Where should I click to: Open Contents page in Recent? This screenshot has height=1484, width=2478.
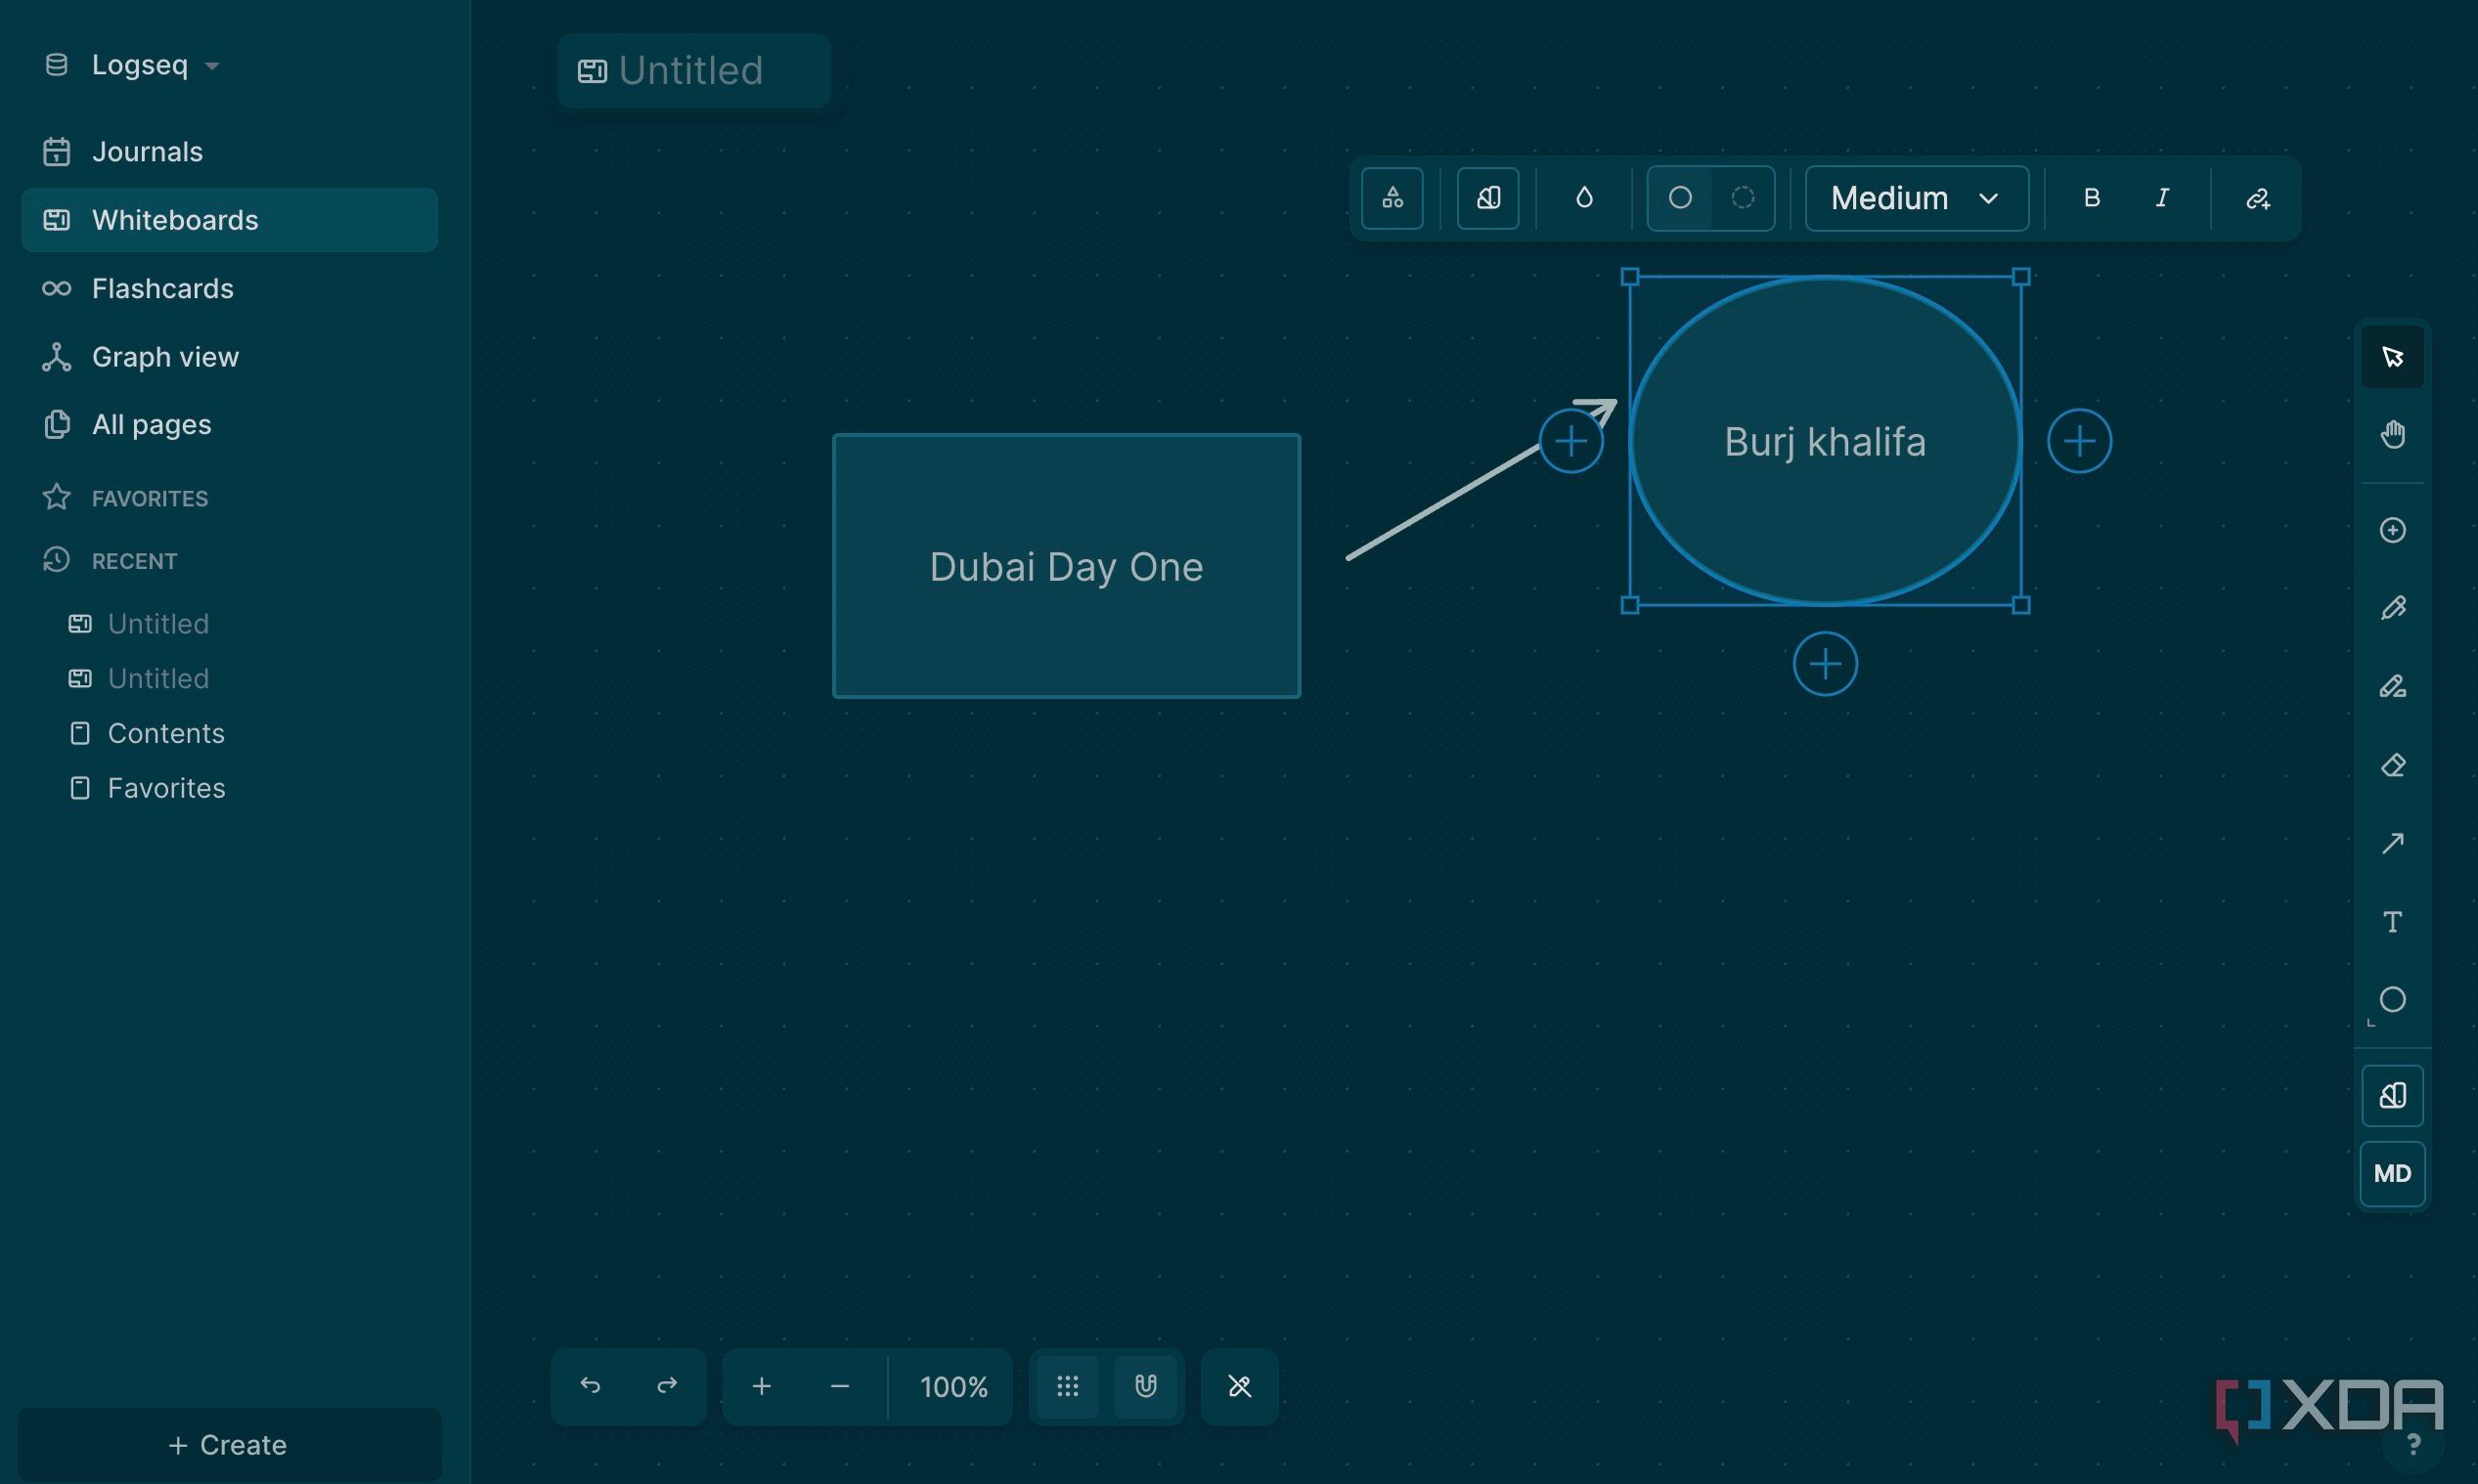pos(165,733)
